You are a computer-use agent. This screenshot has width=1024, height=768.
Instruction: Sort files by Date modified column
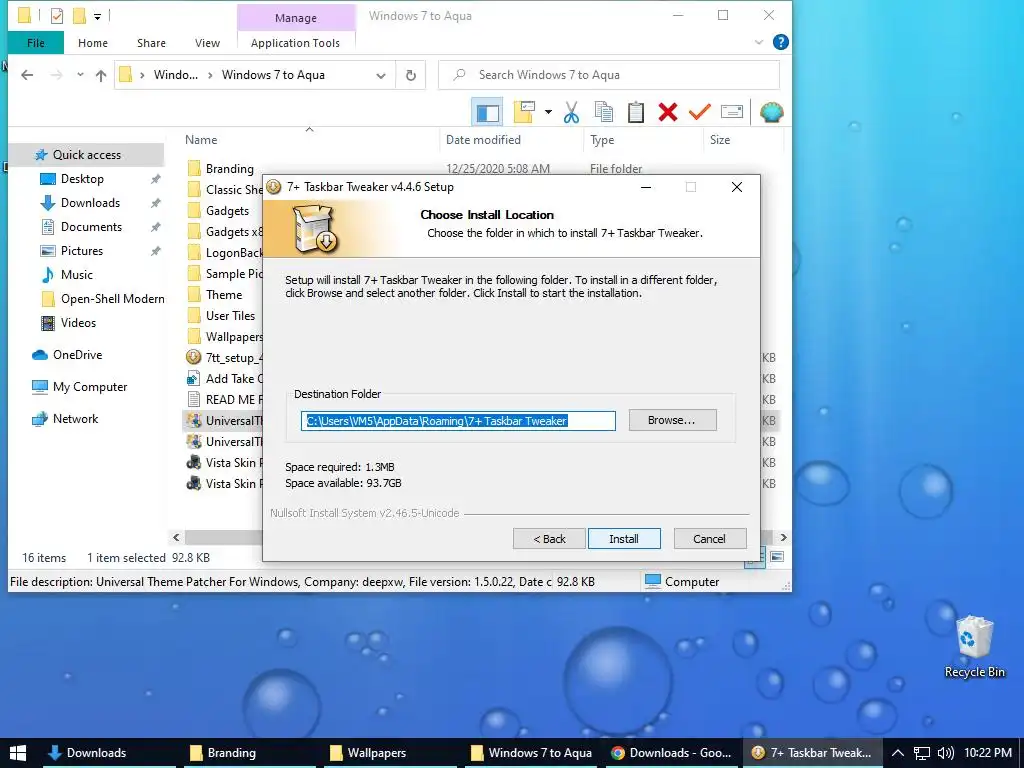(x=483, y=140)
